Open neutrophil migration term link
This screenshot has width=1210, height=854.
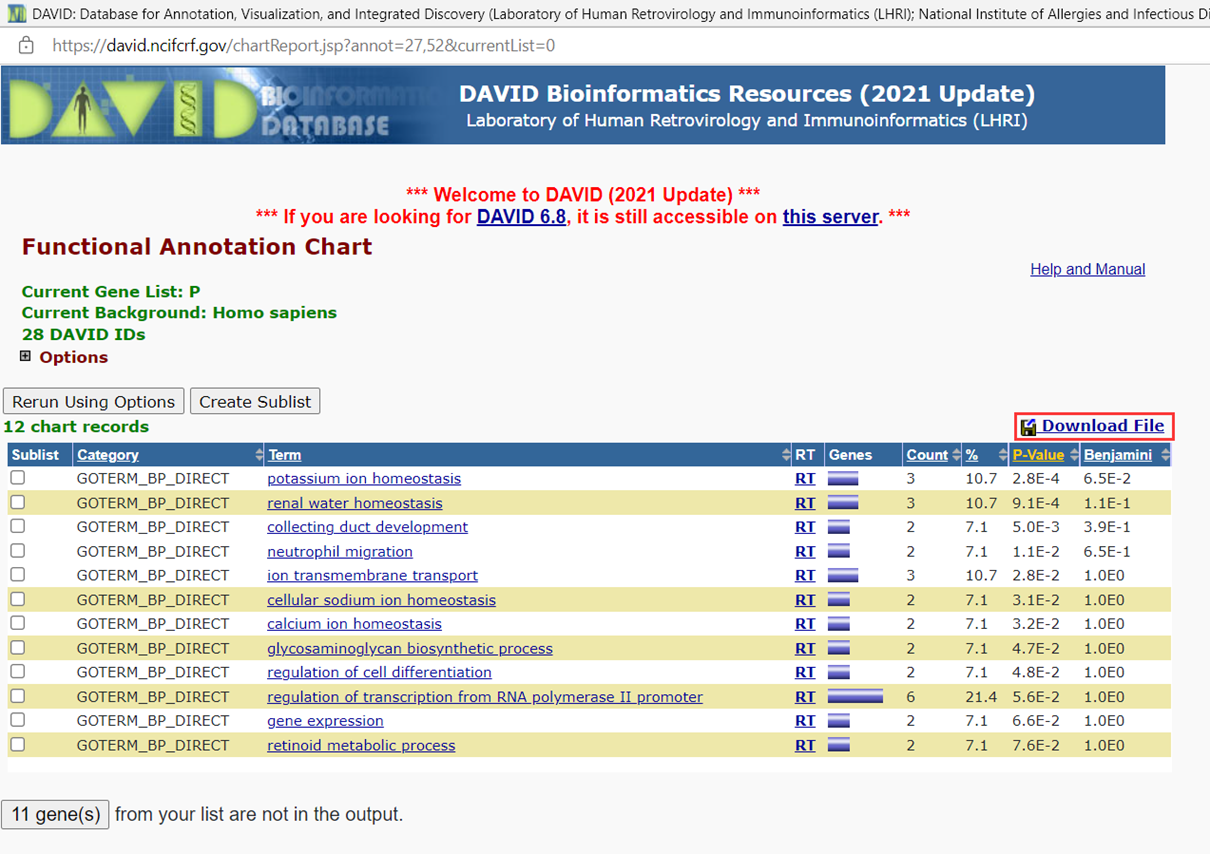point(340,552)
